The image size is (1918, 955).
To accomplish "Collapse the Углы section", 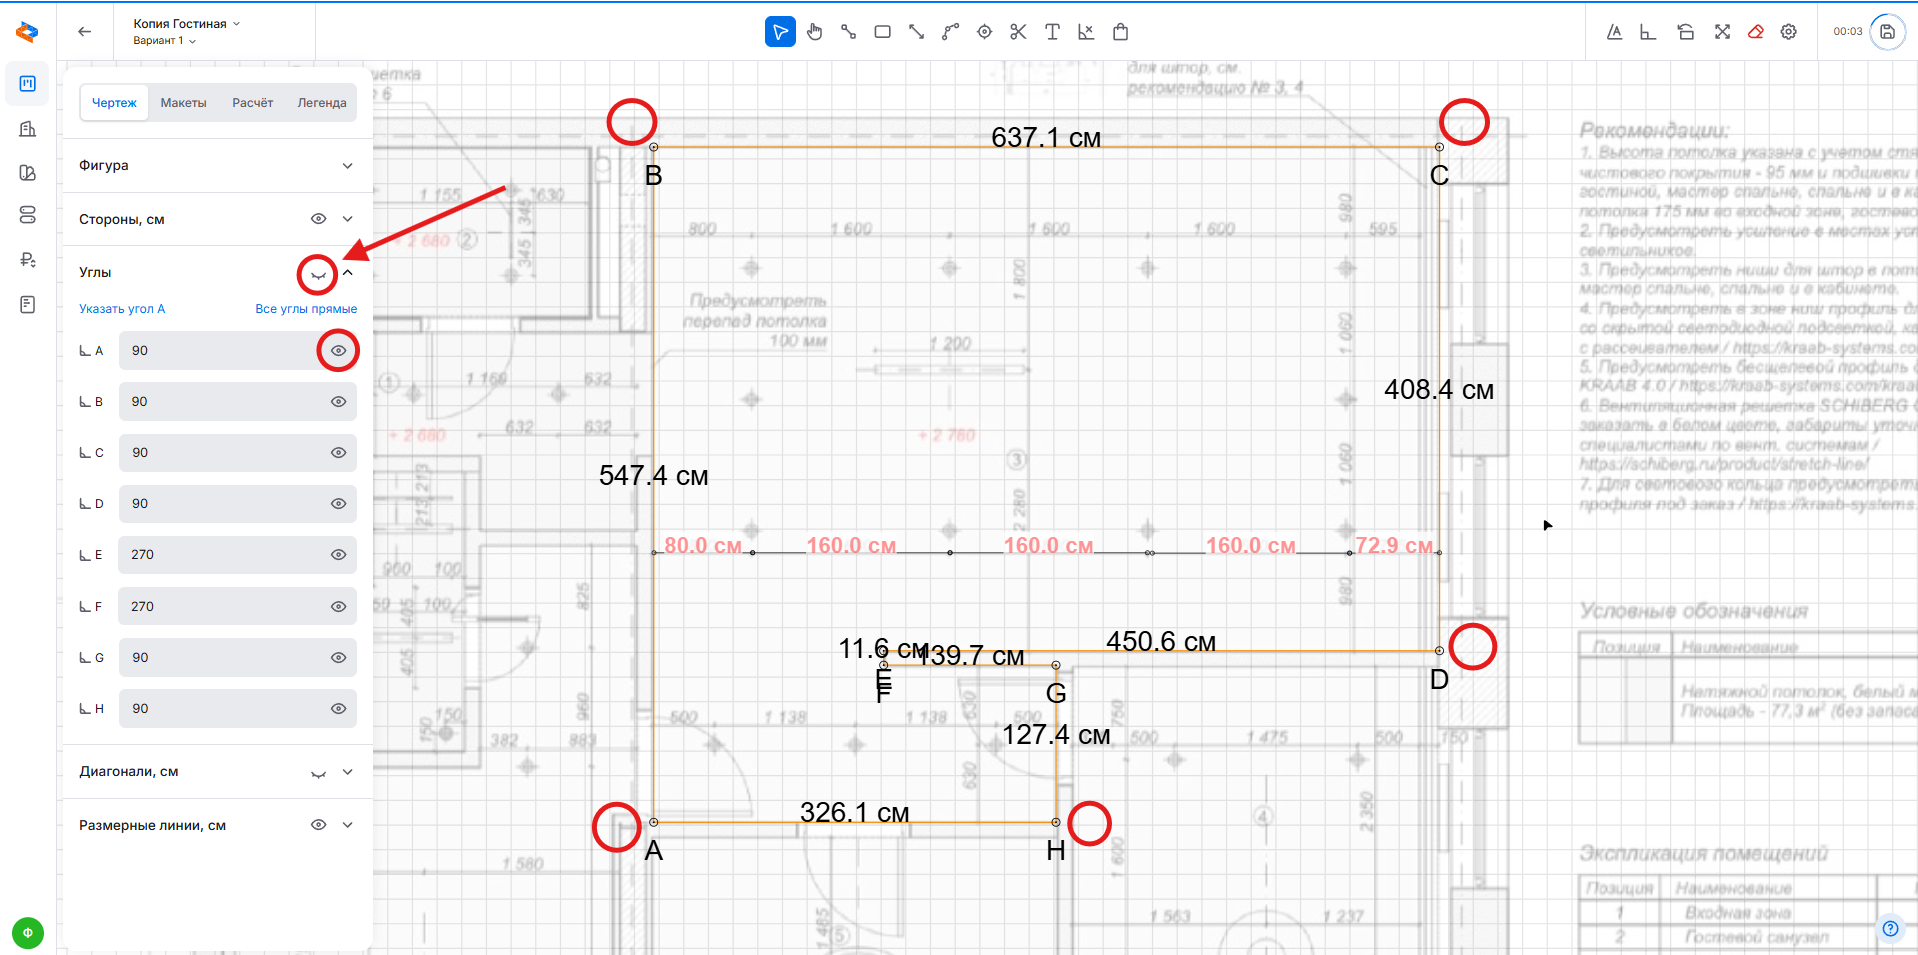I will pyautogui.click(x=347, y=273).
